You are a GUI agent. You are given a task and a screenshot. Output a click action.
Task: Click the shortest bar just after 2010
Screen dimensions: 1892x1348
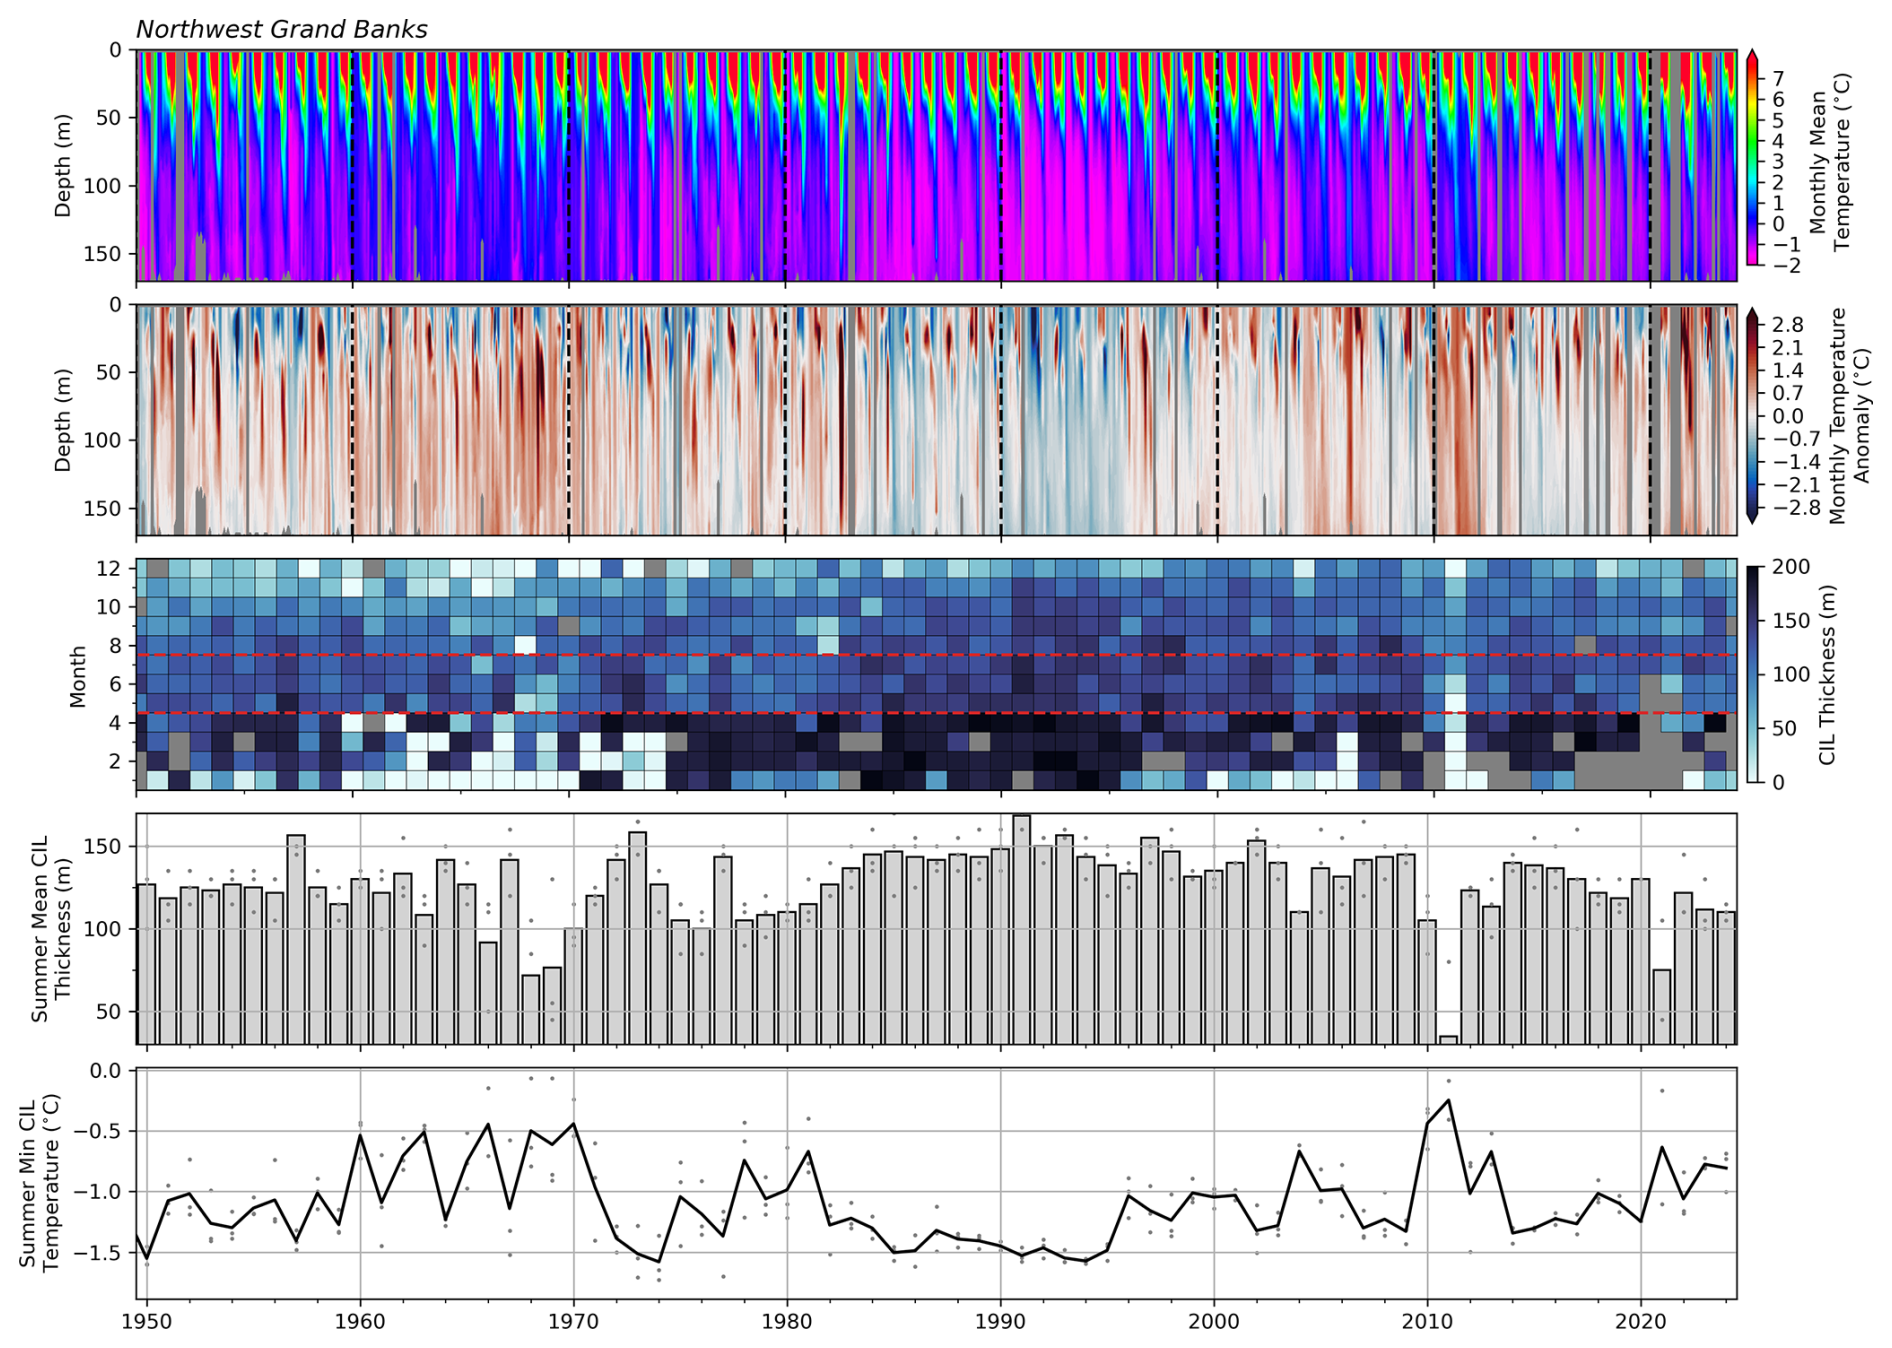click(1448, 1040)
